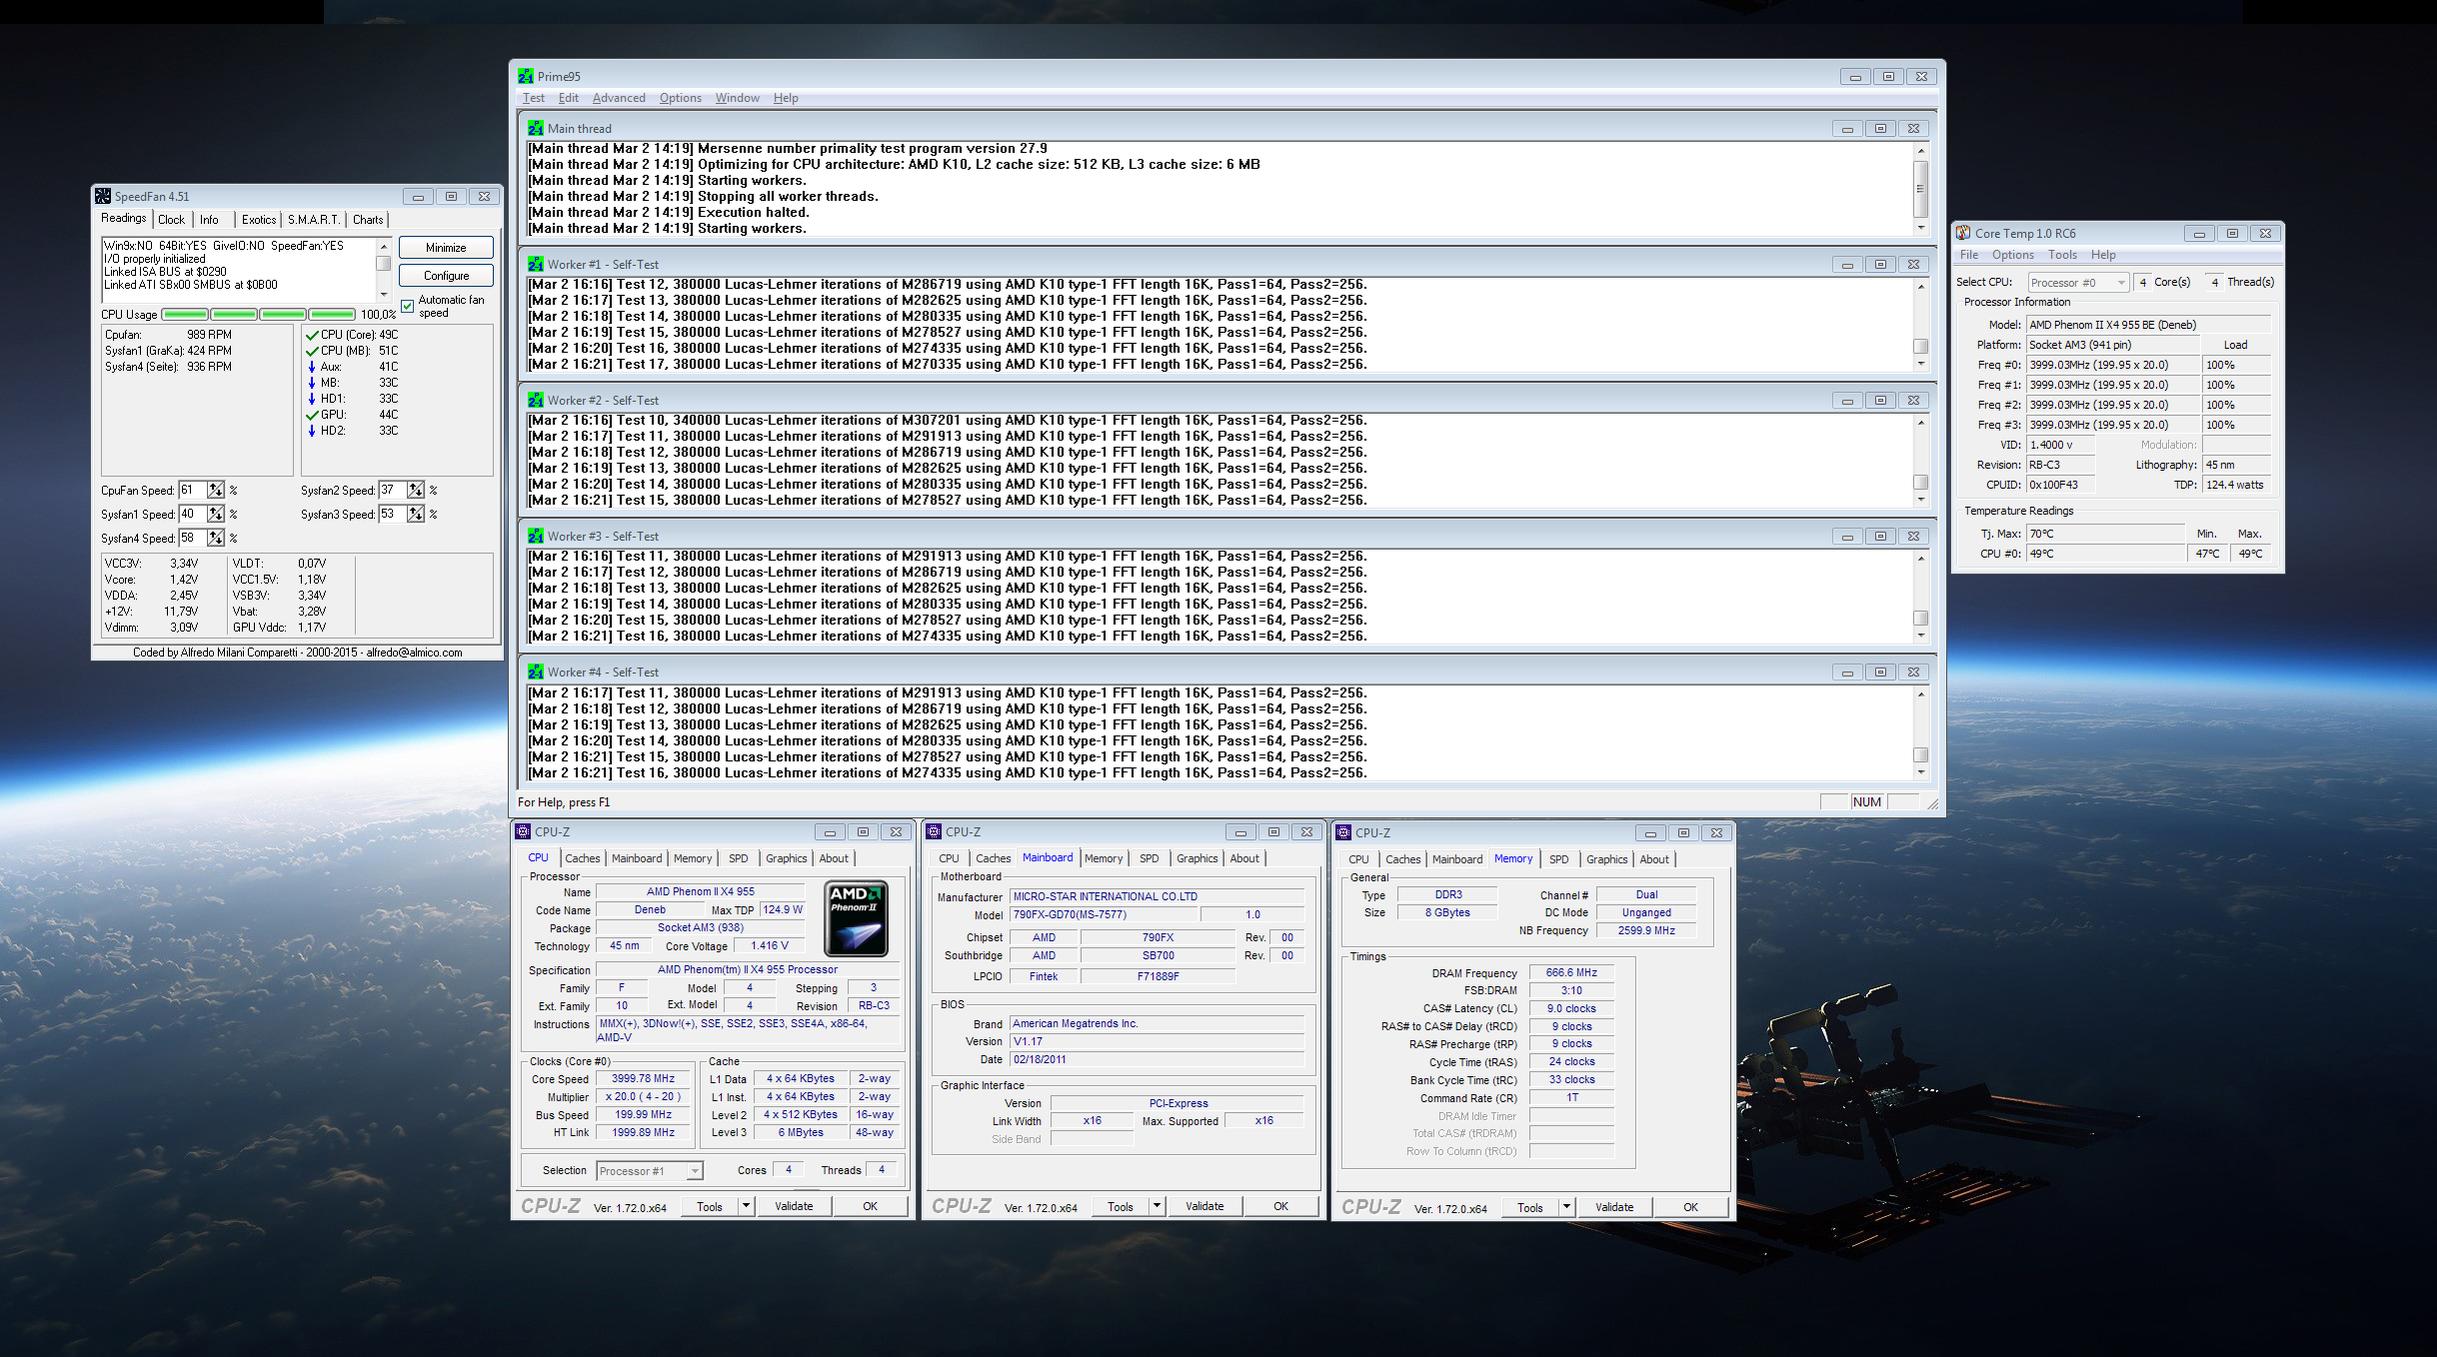This screenshot has height=1357, width=2437.
Task: Click the Prime95 title bar icon
Action: (x=525, y=76)
